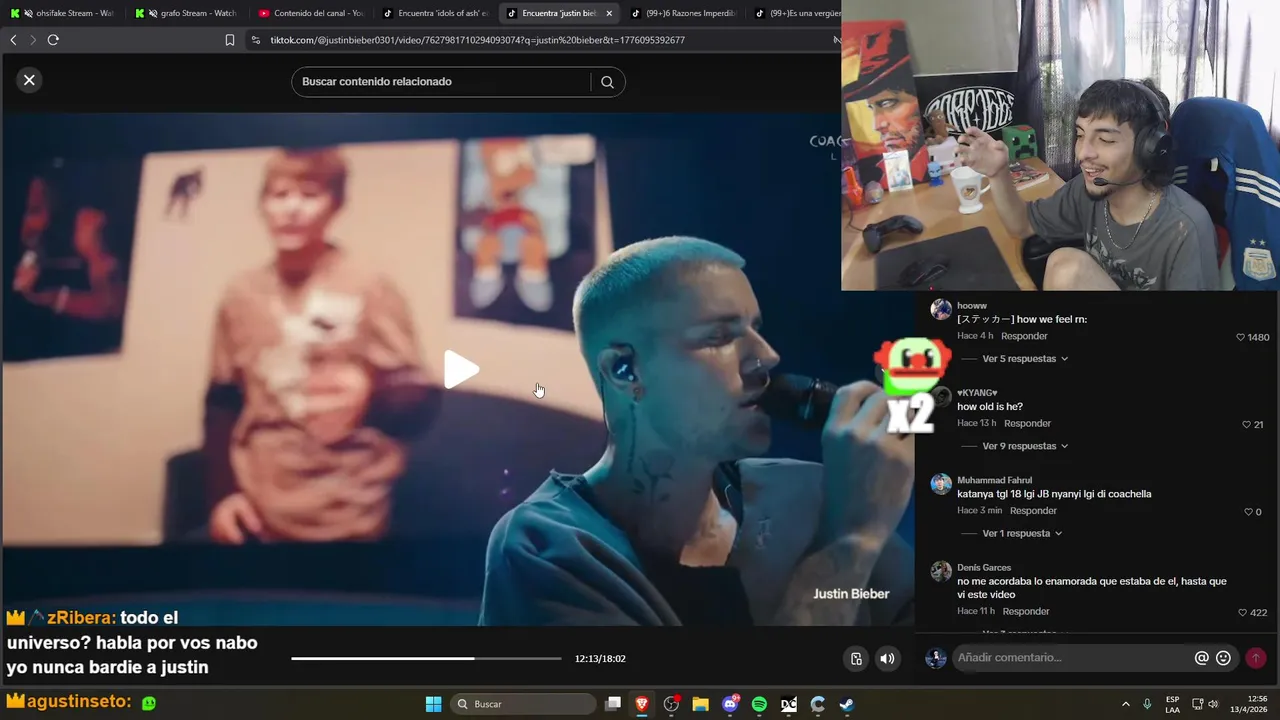Click the search magnifier icon beside Buscar contenido relacionado
The image size is (1280, 720).
[607, 82]
